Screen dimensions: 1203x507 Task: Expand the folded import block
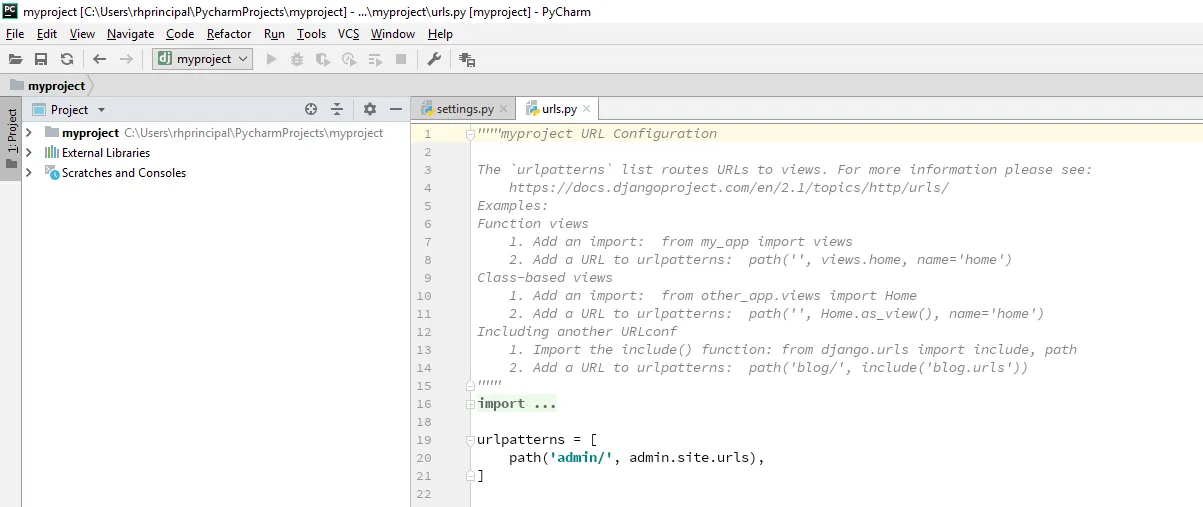click(x=470, y=404)
